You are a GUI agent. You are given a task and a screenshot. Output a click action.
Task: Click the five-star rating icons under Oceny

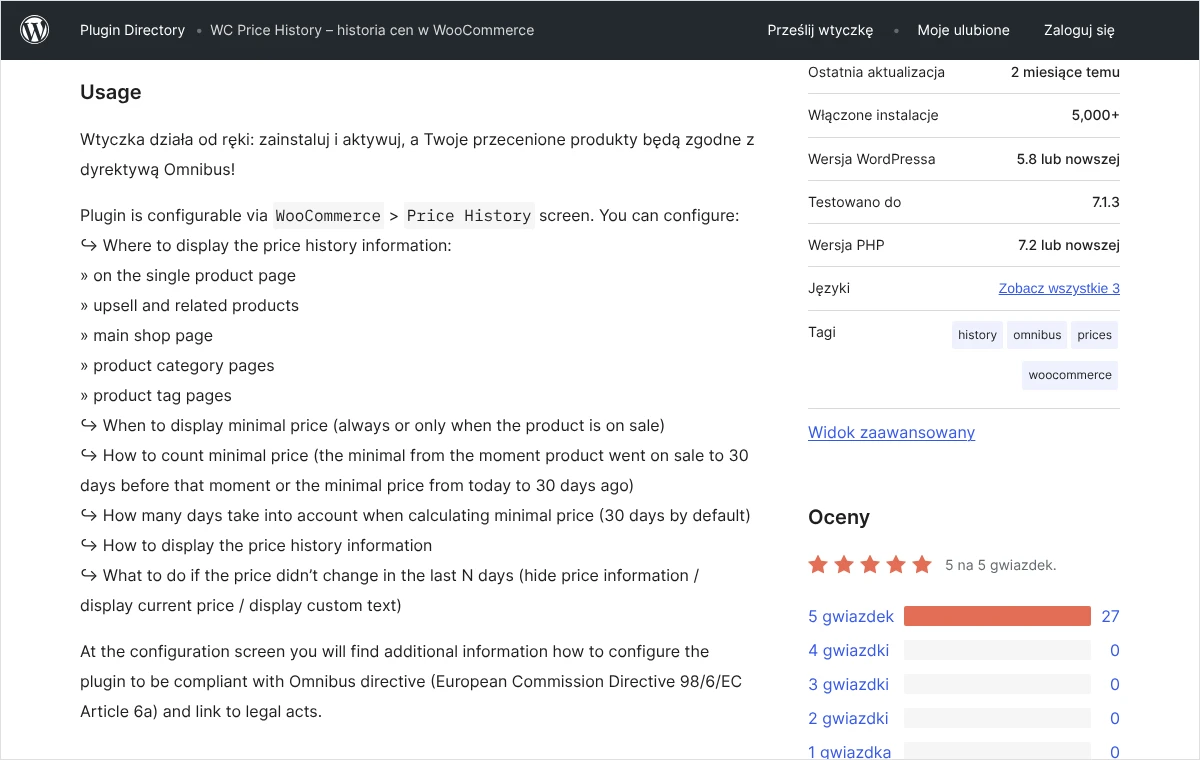[870, 565]
